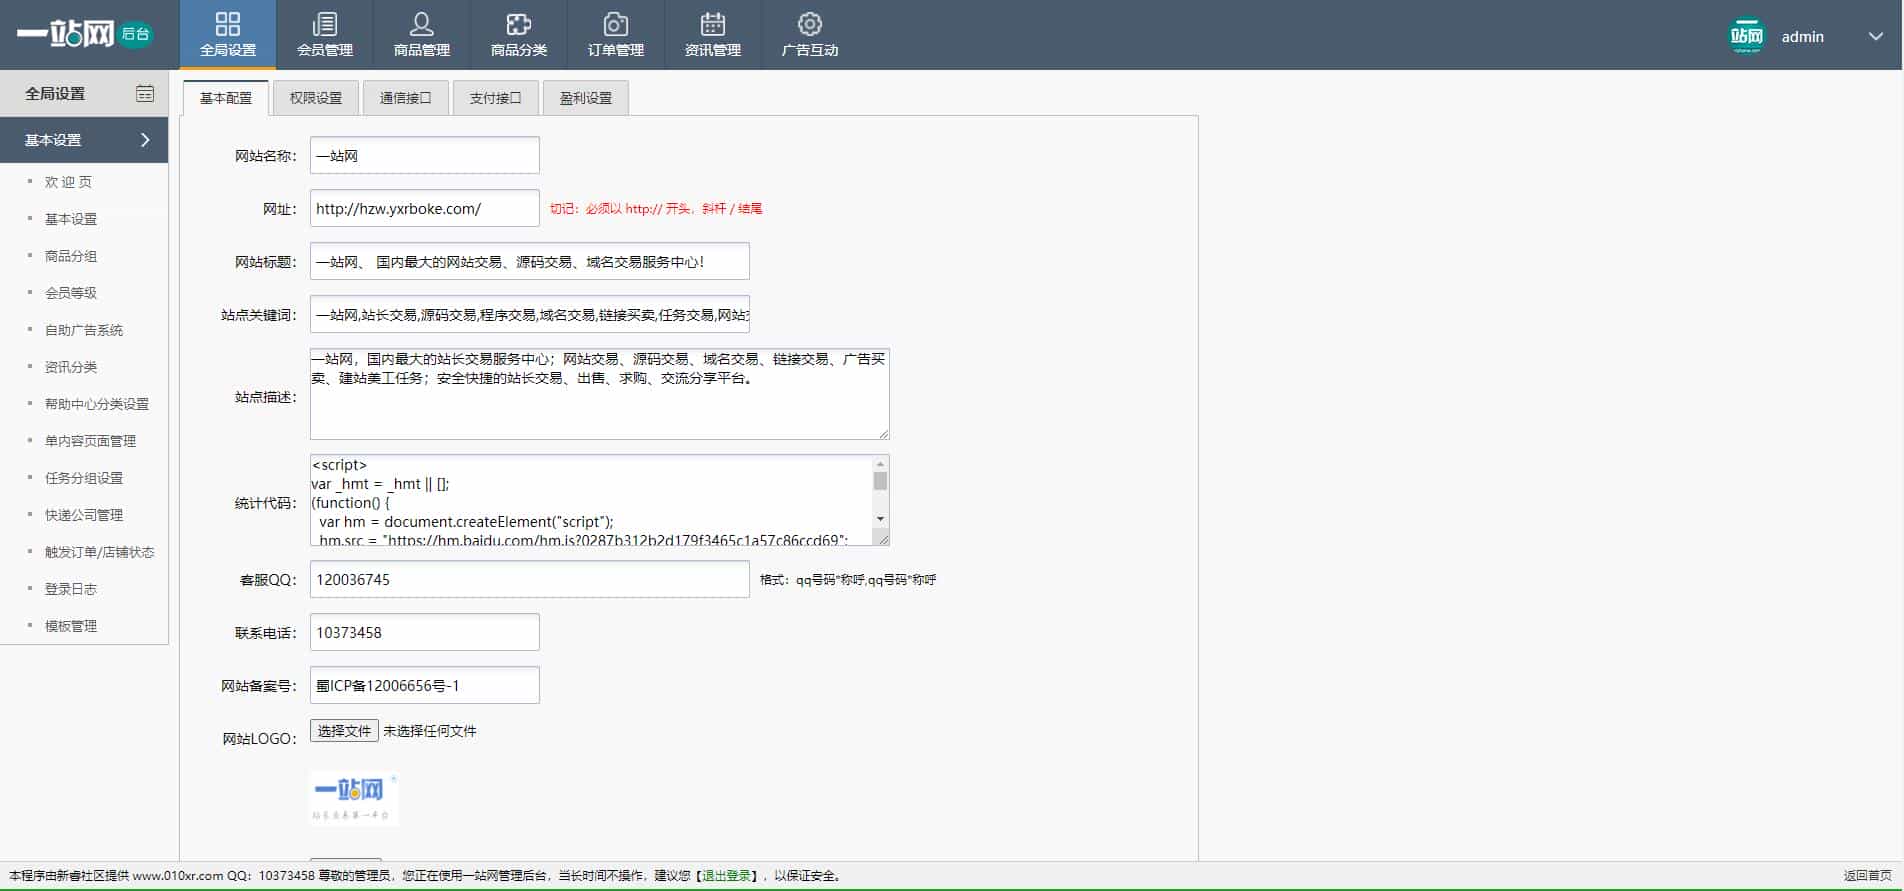Click the 统计代码 scrollbar up arrow
1904x891 pixels.
click(x=880, y=464)
